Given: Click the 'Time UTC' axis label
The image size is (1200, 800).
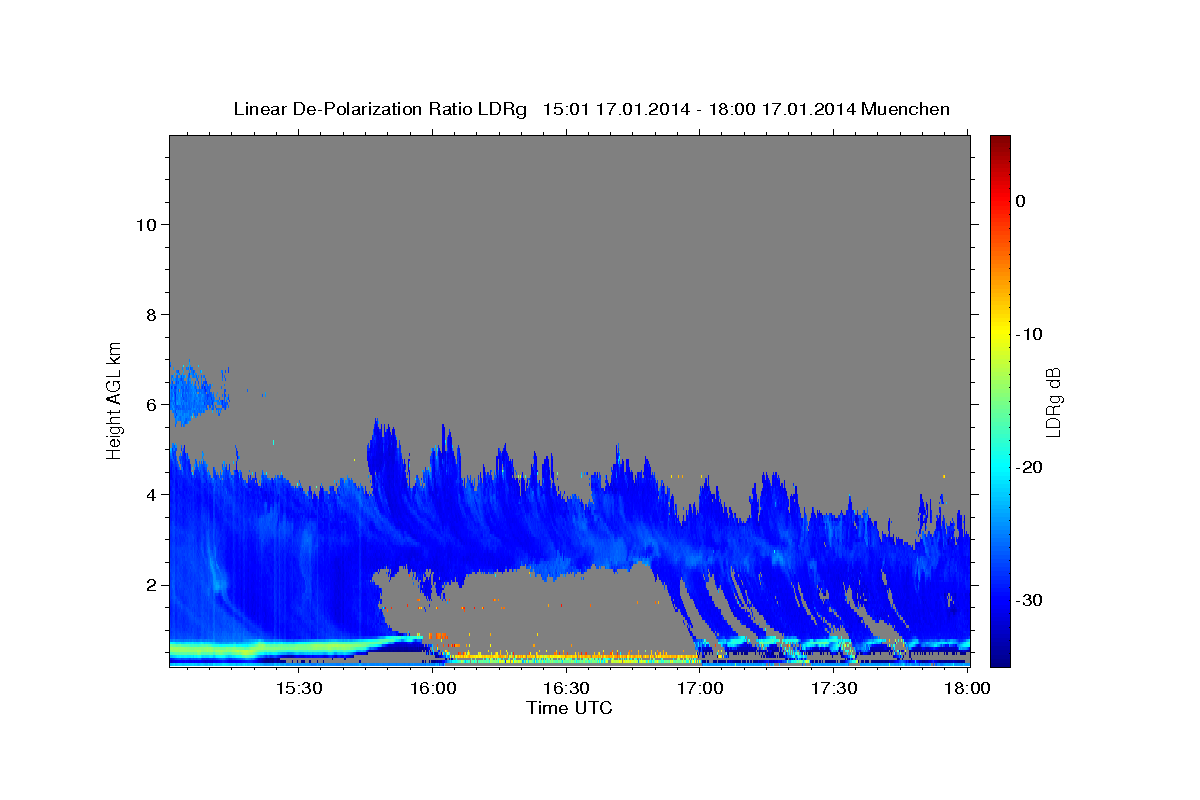Looking at the screenshot, I should point(569,708).
